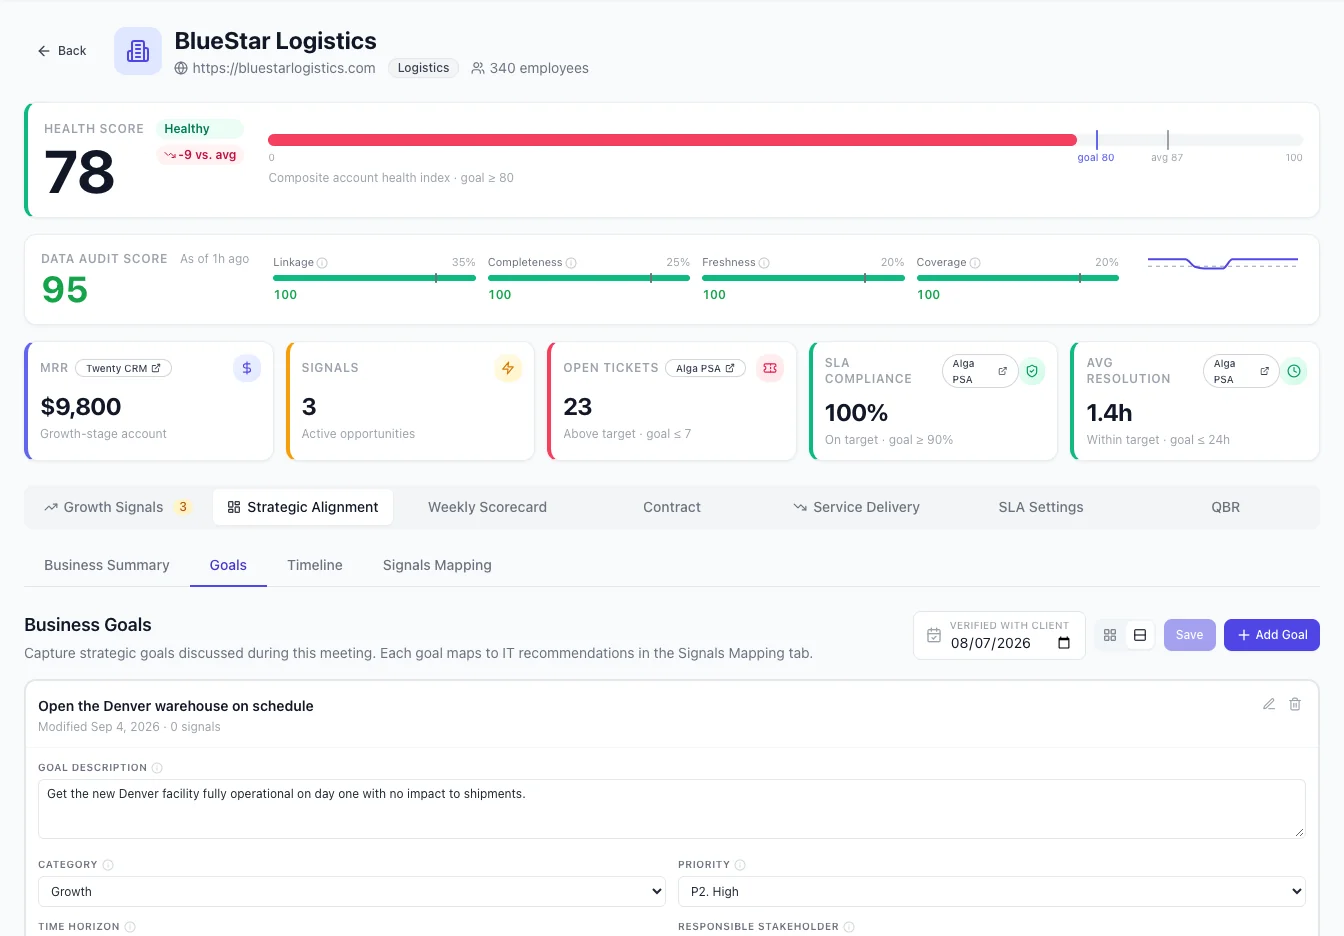
Task: Go back using the Back button
Action: click(x=62, y=51)
